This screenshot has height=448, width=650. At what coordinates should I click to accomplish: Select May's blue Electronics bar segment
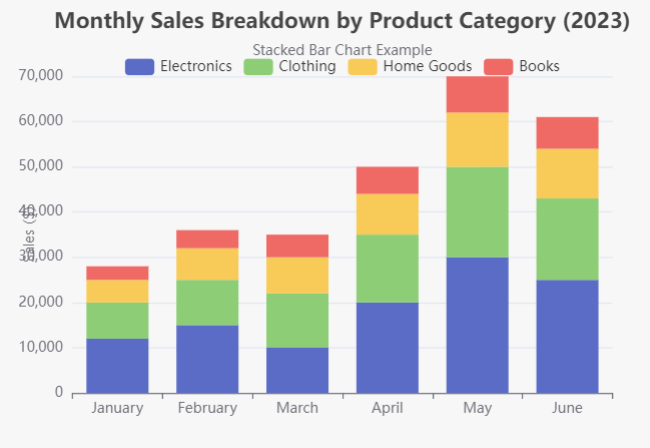tap(477, 324)
